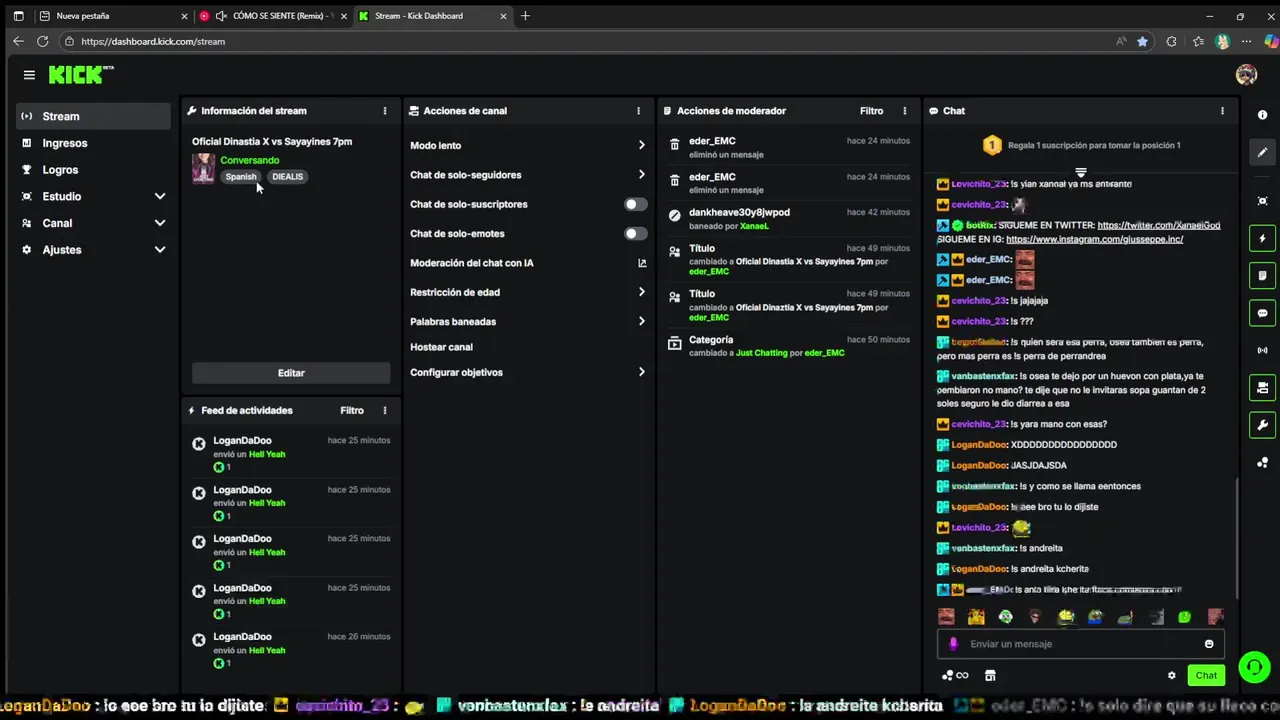Reload the page in browser

(42, 41)
